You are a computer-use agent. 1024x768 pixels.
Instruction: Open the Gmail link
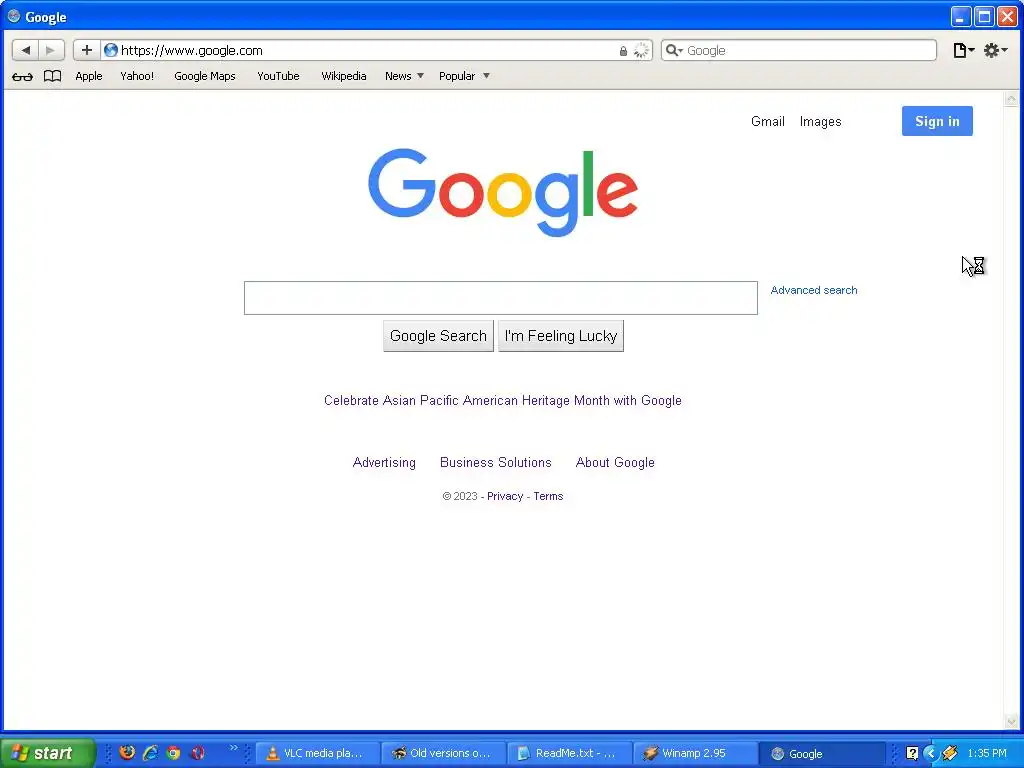click(x=767, y=121)
